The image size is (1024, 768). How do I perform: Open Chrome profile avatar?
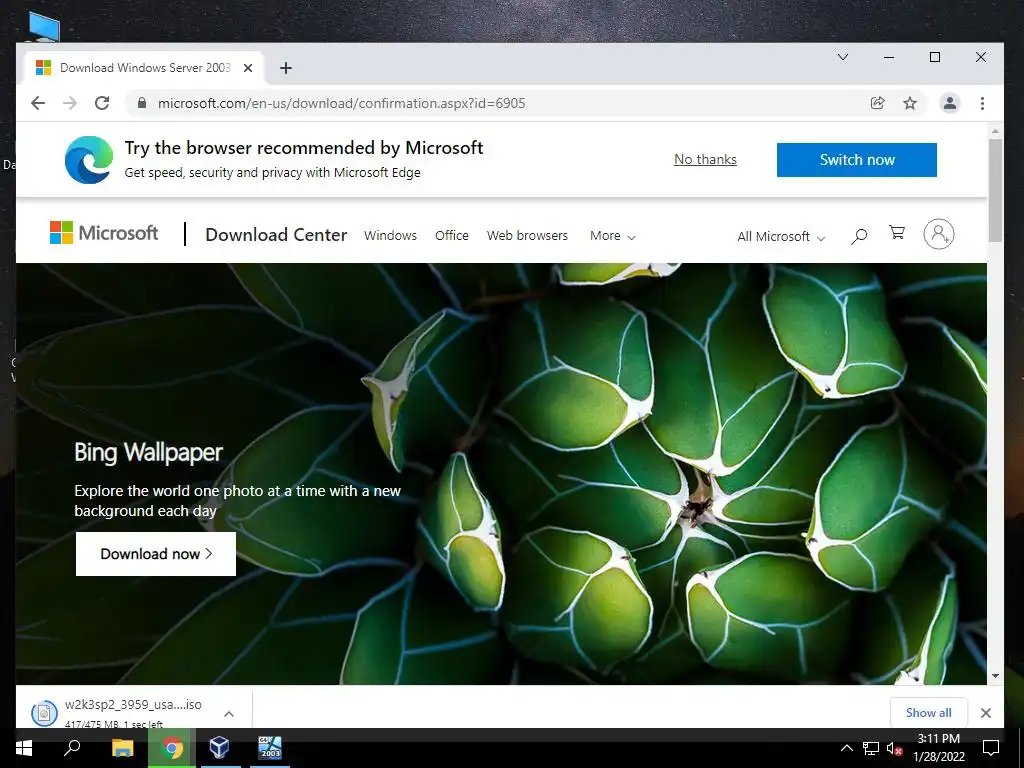click(x=950, y=103)
